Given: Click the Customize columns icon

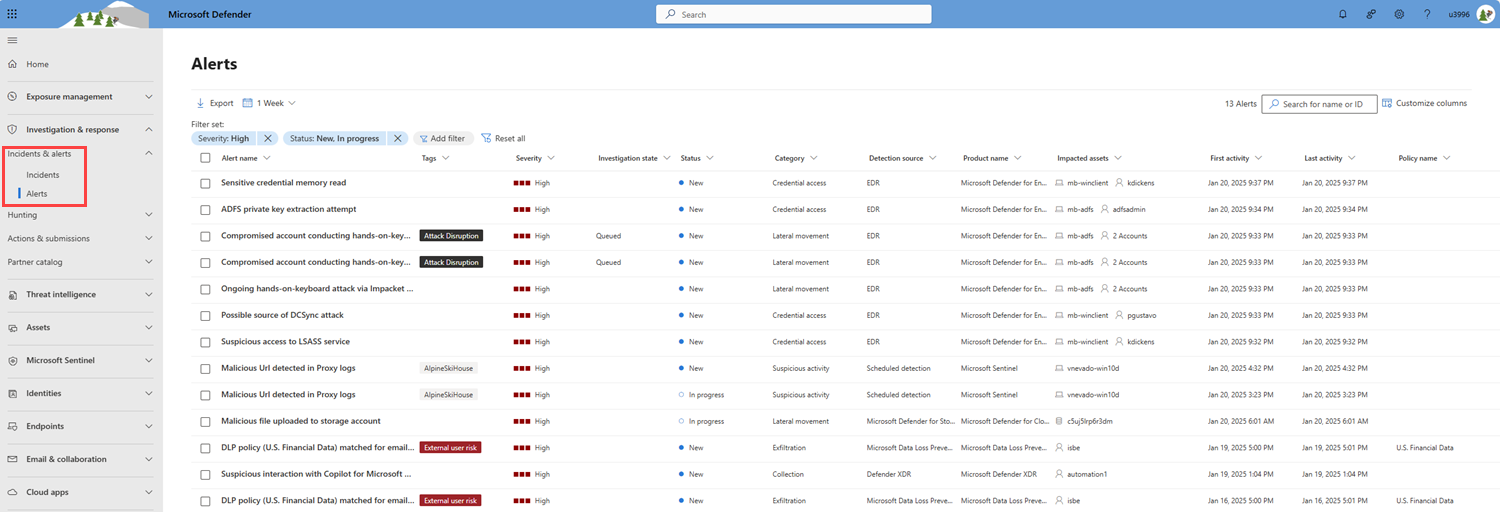Looking at the screenshot, I should click(1387, 103).
